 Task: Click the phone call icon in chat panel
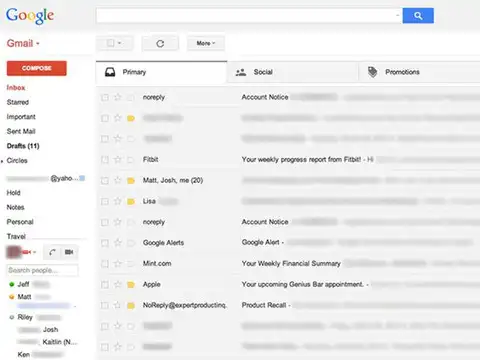coord(52,252)
